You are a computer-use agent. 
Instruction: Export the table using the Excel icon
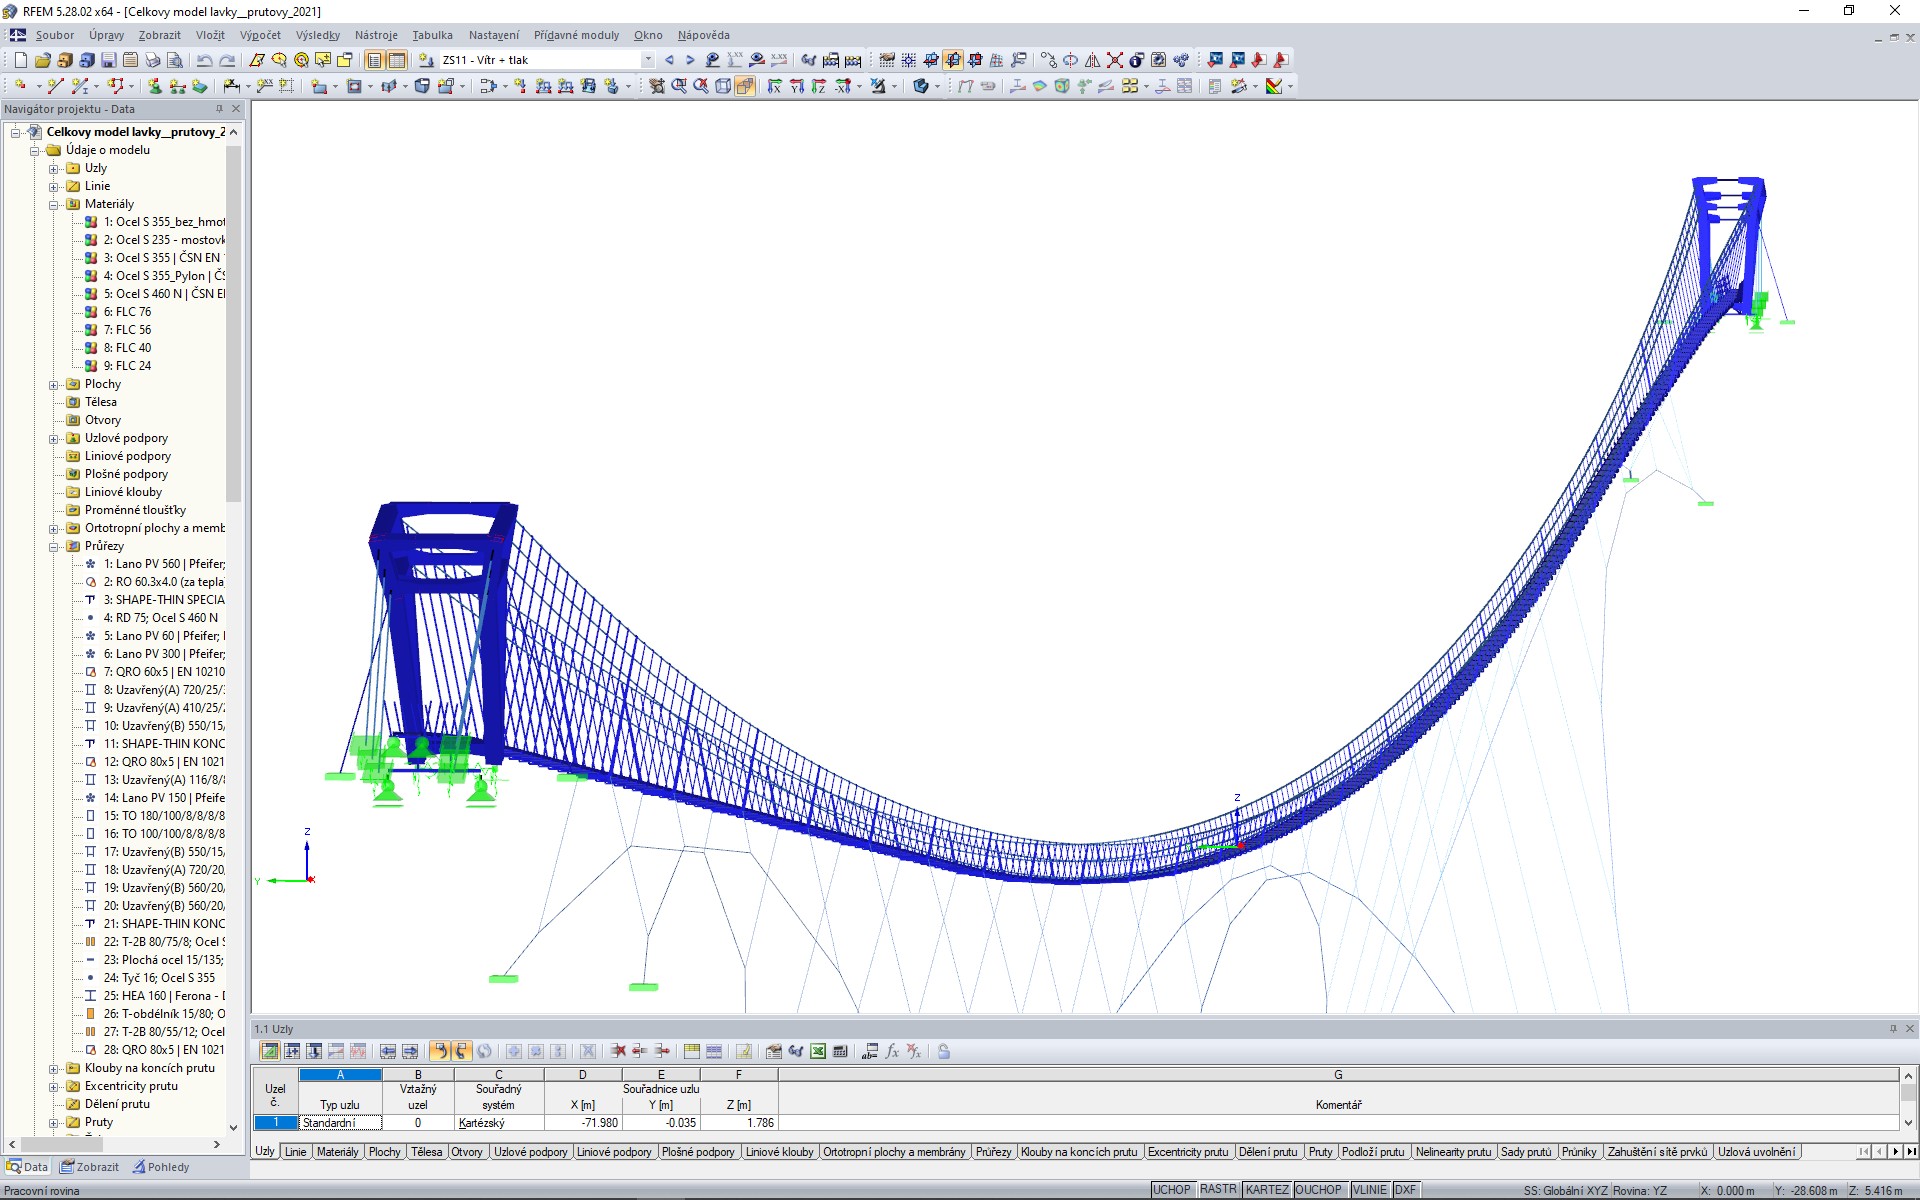pos(817,1051)
